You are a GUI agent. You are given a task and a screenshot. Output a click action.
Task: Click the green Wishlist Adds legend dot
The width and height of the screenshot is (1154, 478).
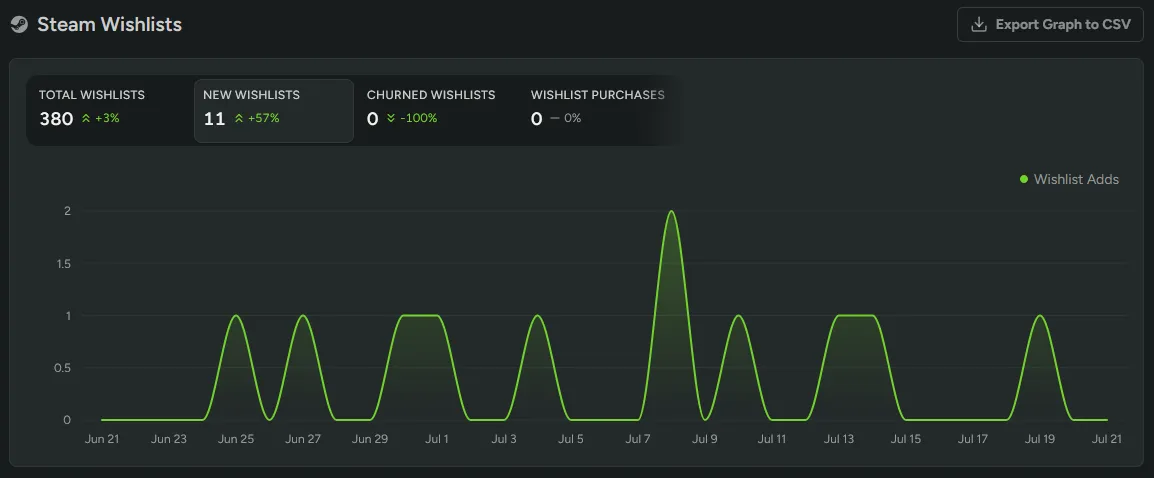tap(1024, 180)
